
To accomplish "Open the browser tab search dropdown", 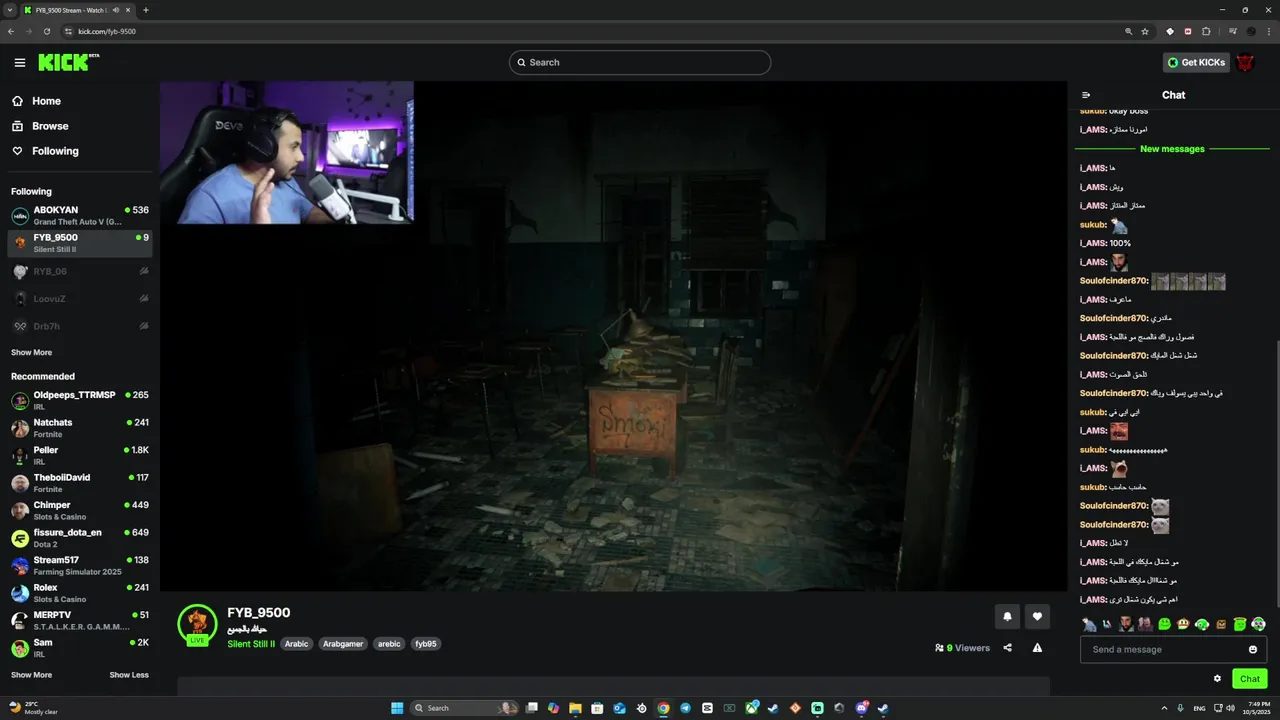I will (x=9, y=10).
